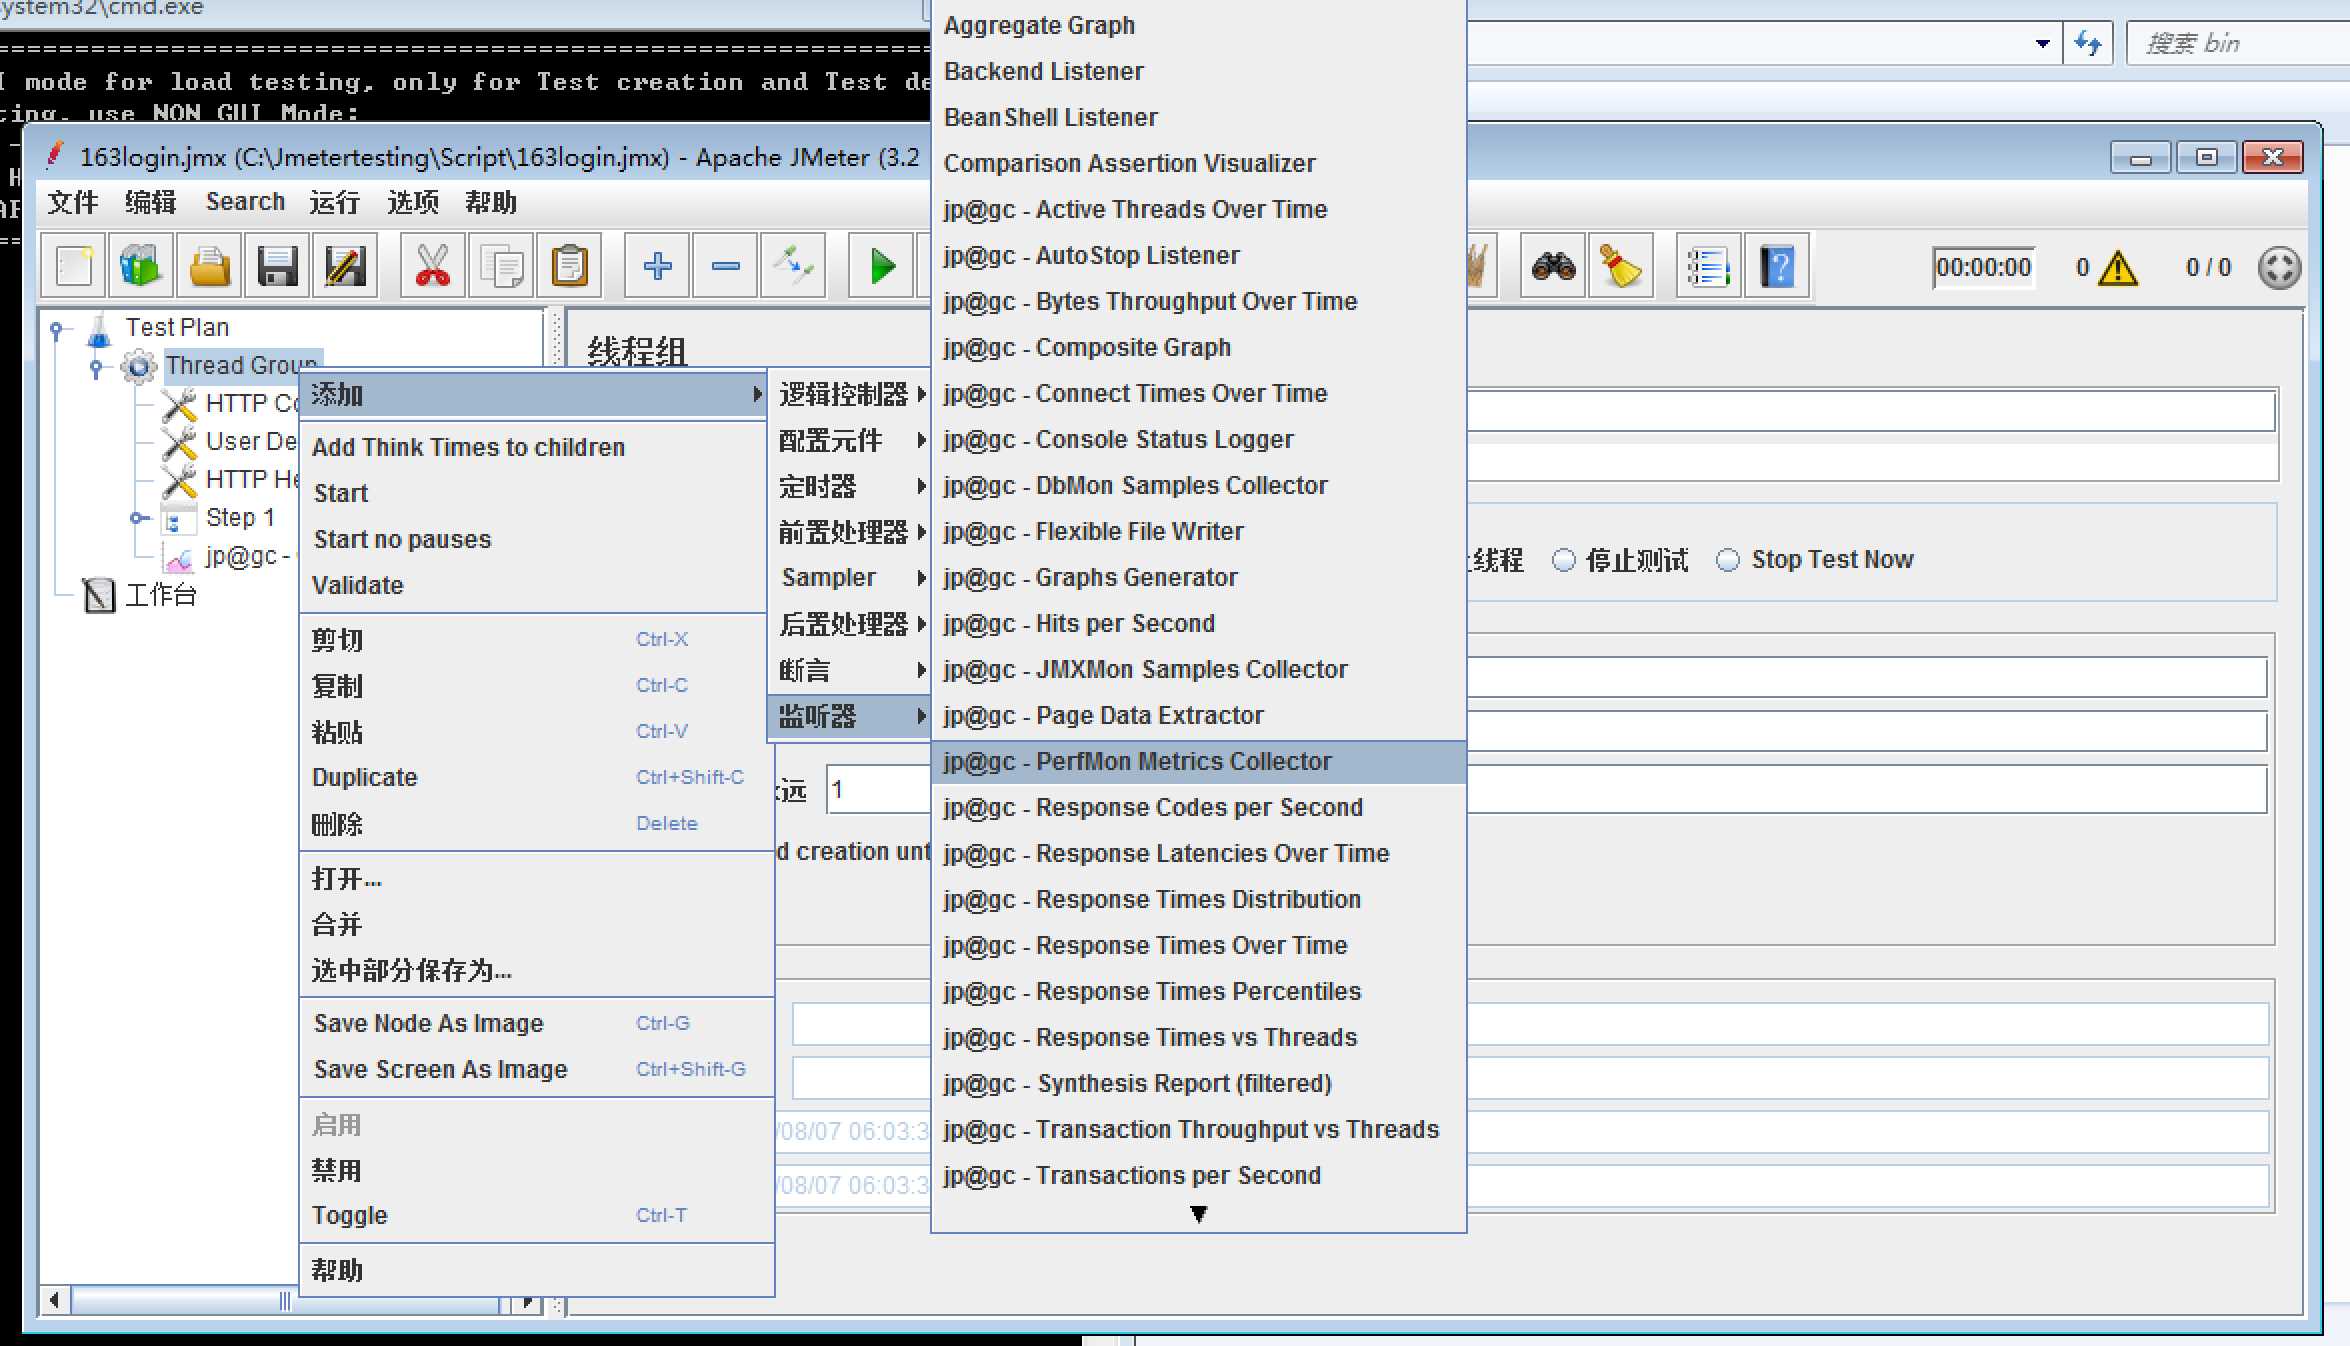Open the 运行 menu
Screen dimensions: 2350x1346
point(334,203)
